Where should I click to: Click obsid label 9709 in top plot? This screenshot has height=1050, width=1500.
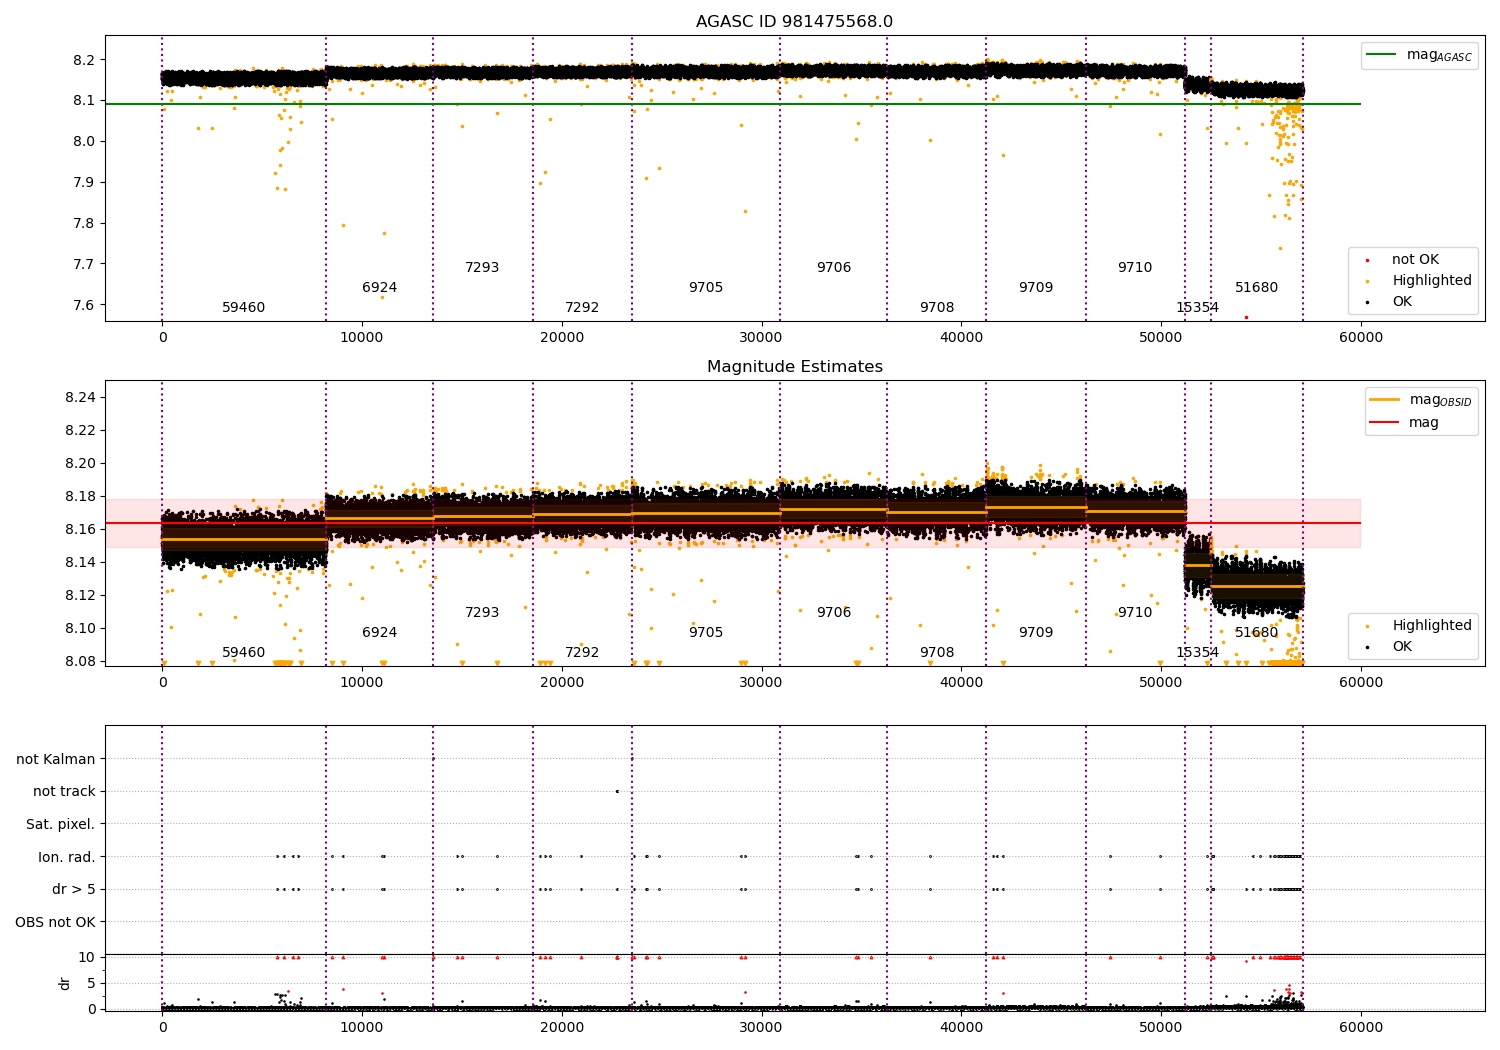1036,288
